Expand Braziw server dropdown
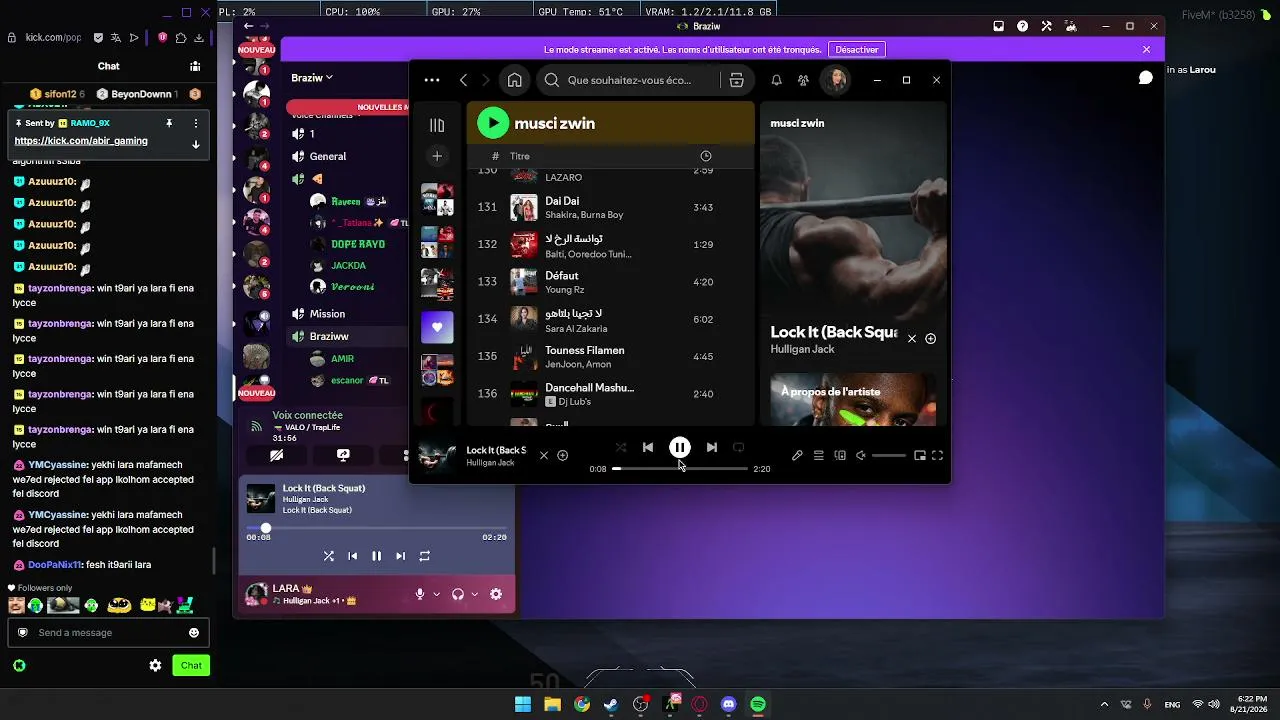 tap(312, 78)
